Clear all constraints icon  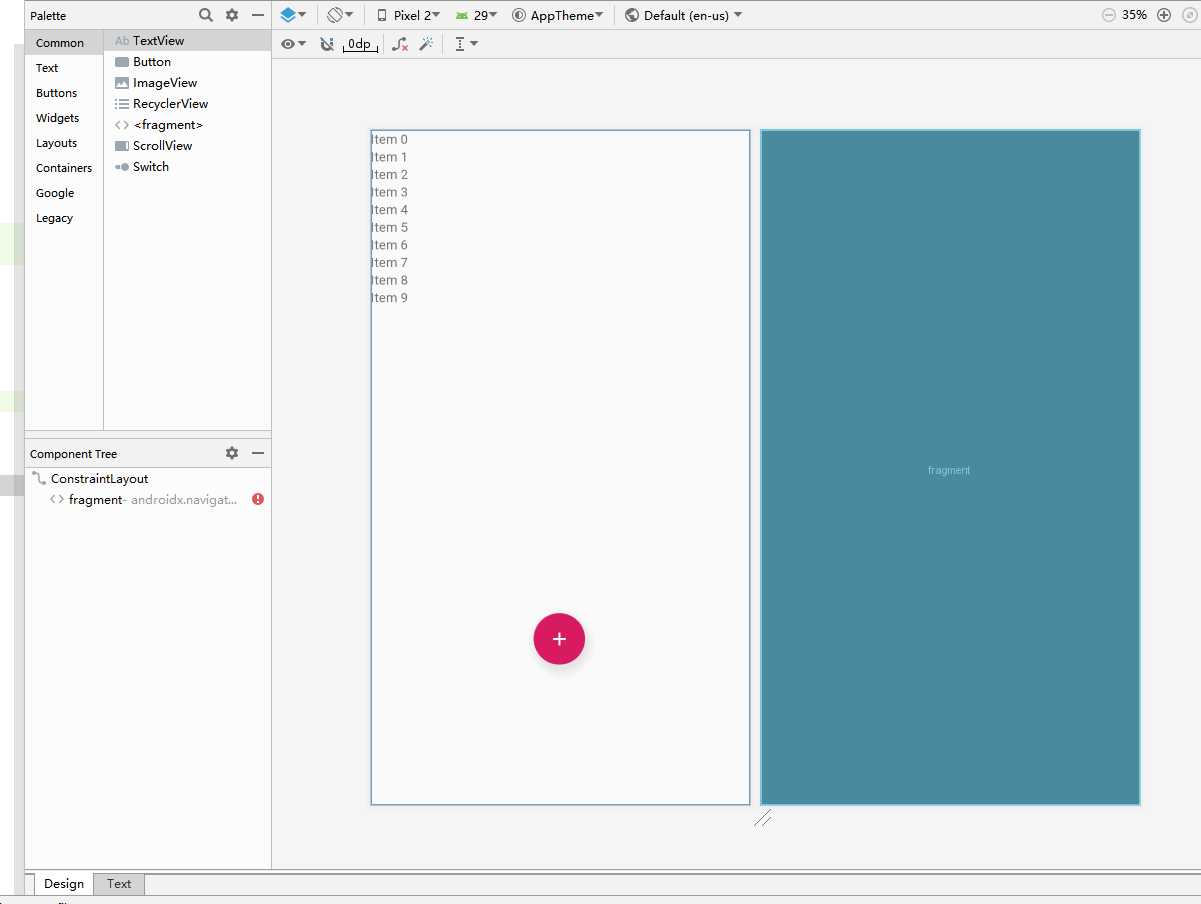(400, 44)
